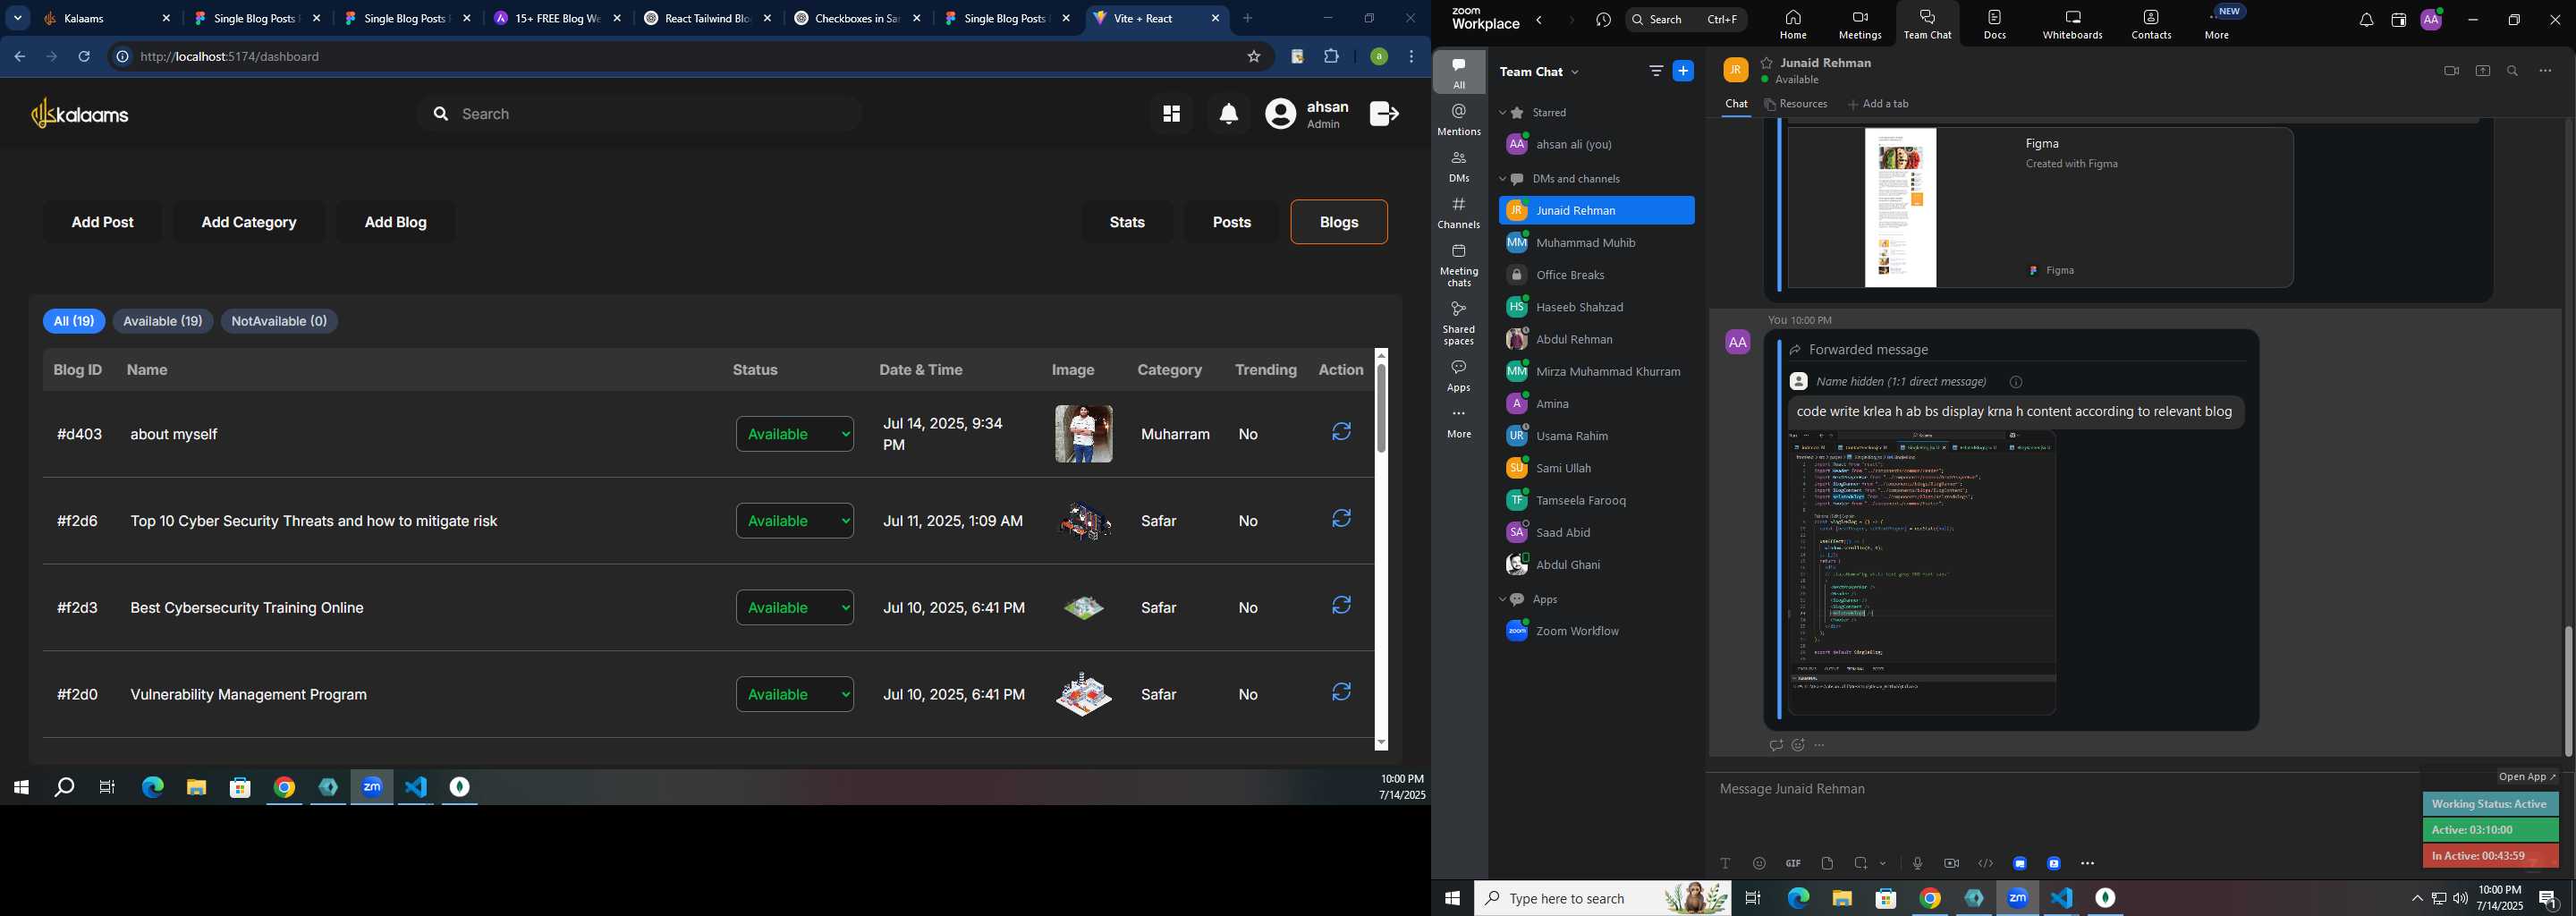Click 'Open App' on the tracker widget

pos(2527,777)
